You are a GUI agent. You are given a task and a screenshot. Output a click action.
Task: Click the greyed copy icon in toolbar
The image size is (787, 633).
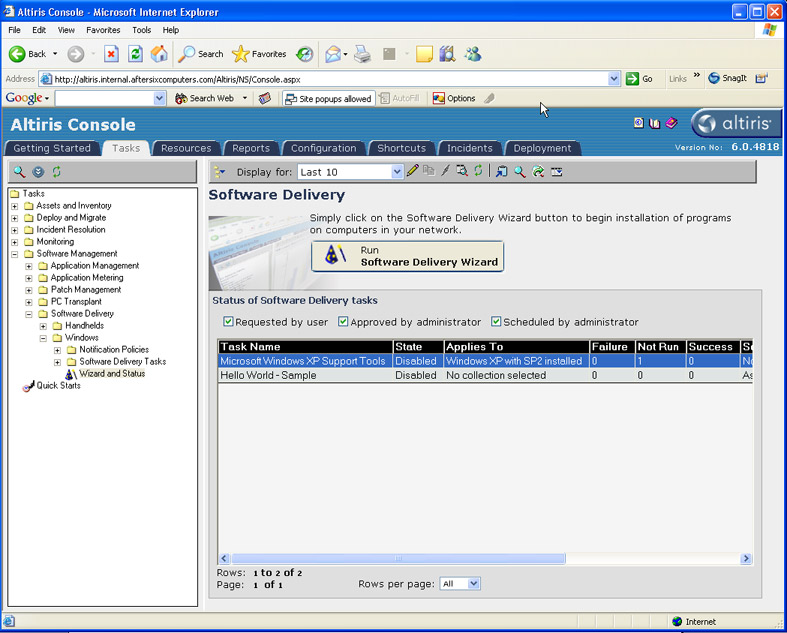click(x=429, y=171)
